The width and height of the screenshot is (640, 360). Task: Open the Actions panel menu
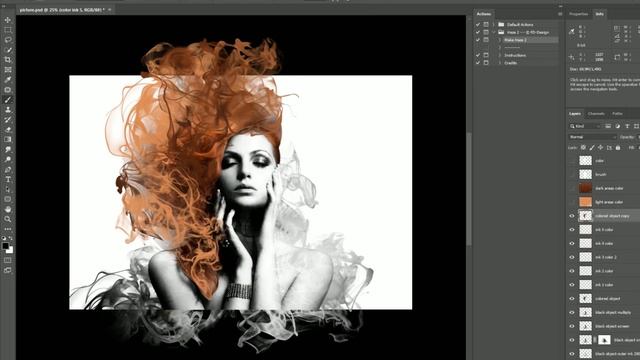click(x=560, y=14)
